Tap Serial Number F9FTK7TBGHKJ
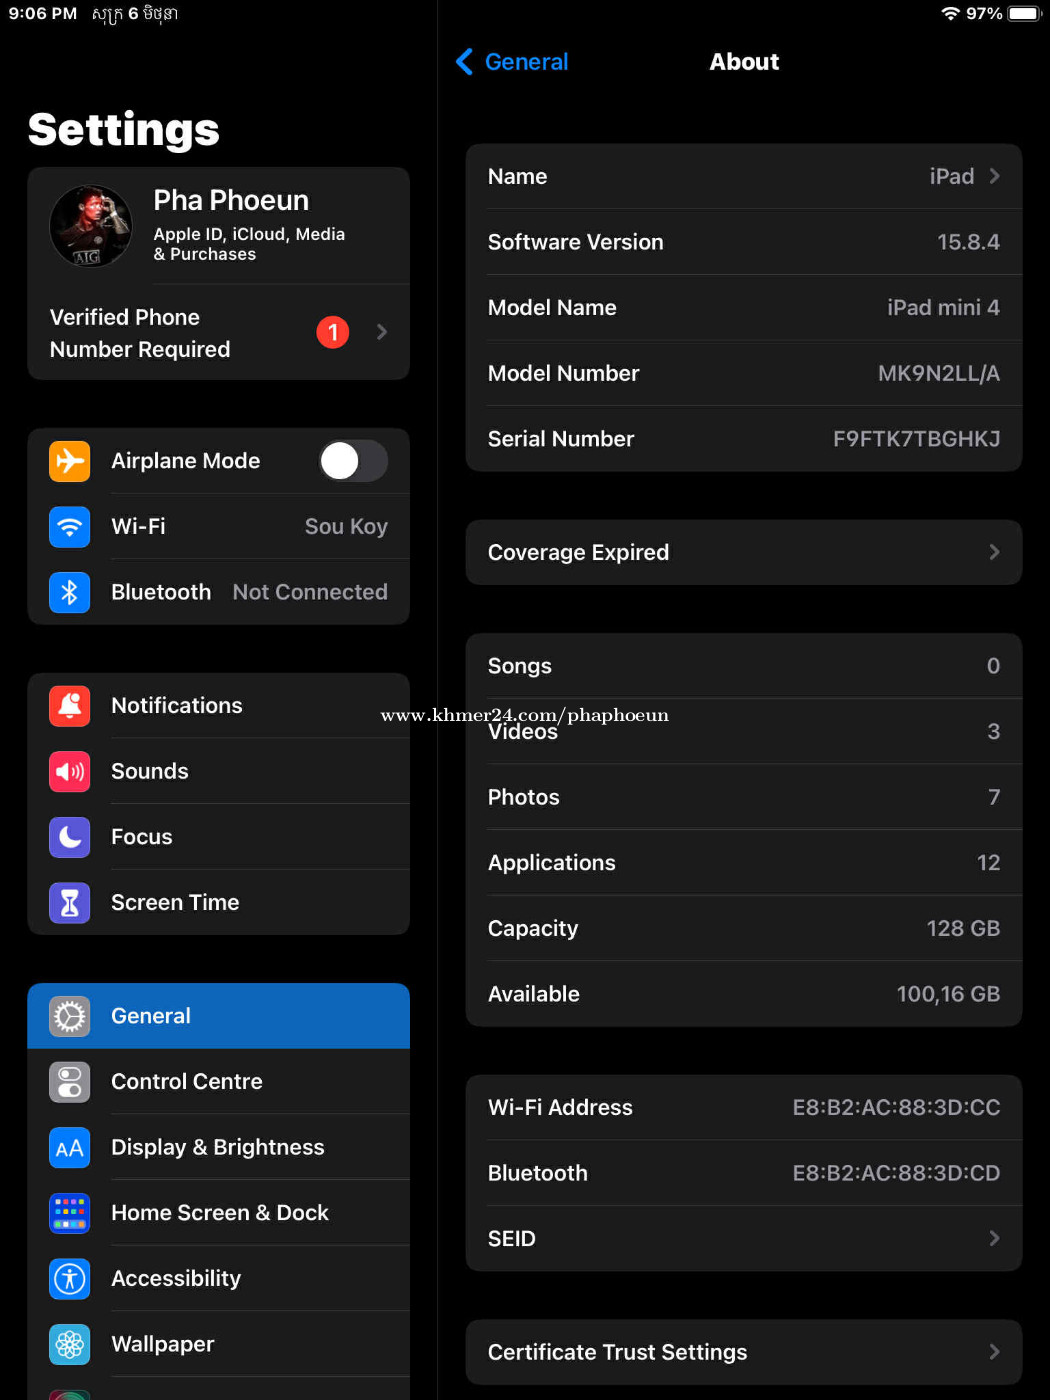Viewport: 1050px width, 1400px height. pos(916,439)
